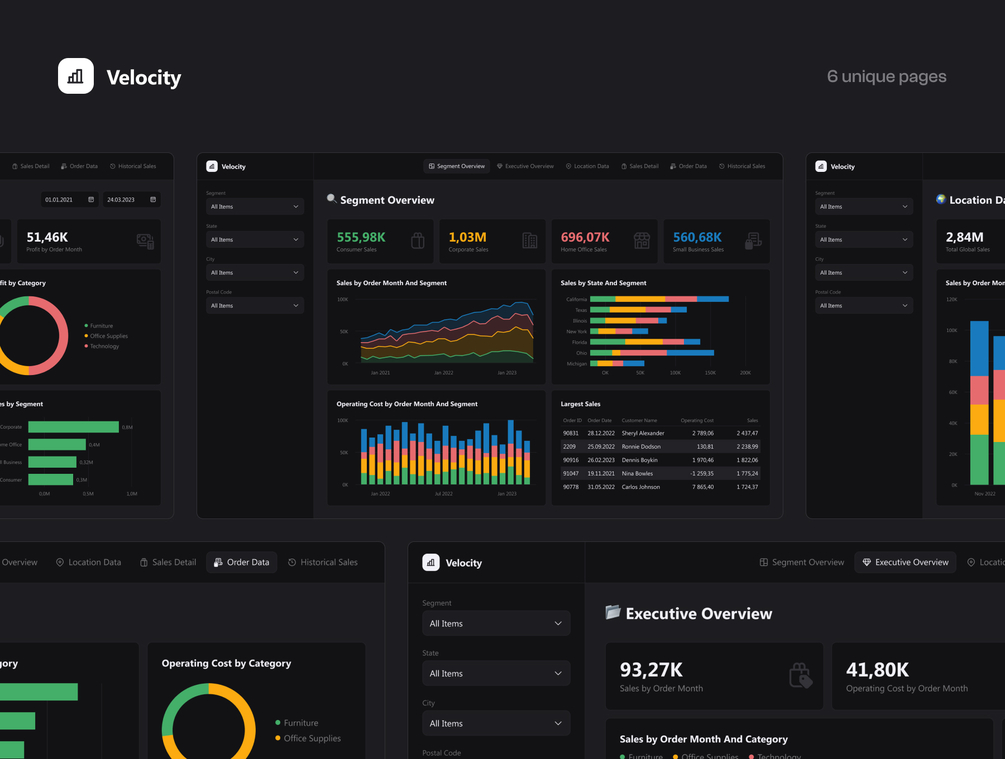Expand the City dropdown in the Executive Overview window

[496, 723]
